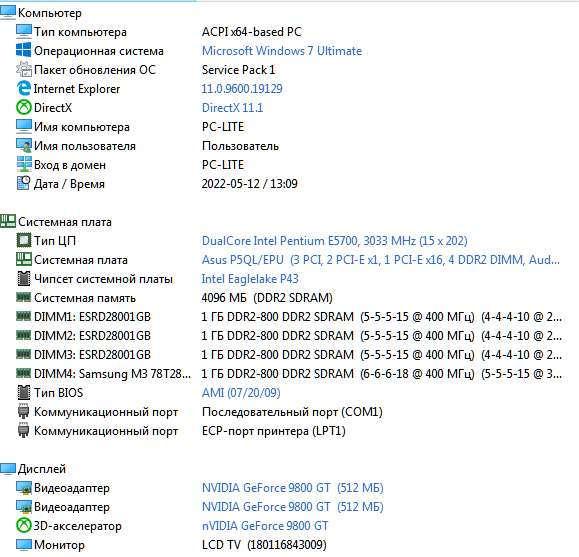Select the 4096 МБ (DDR2 SDRAM) value
The image size is (579, 557).
267,298
